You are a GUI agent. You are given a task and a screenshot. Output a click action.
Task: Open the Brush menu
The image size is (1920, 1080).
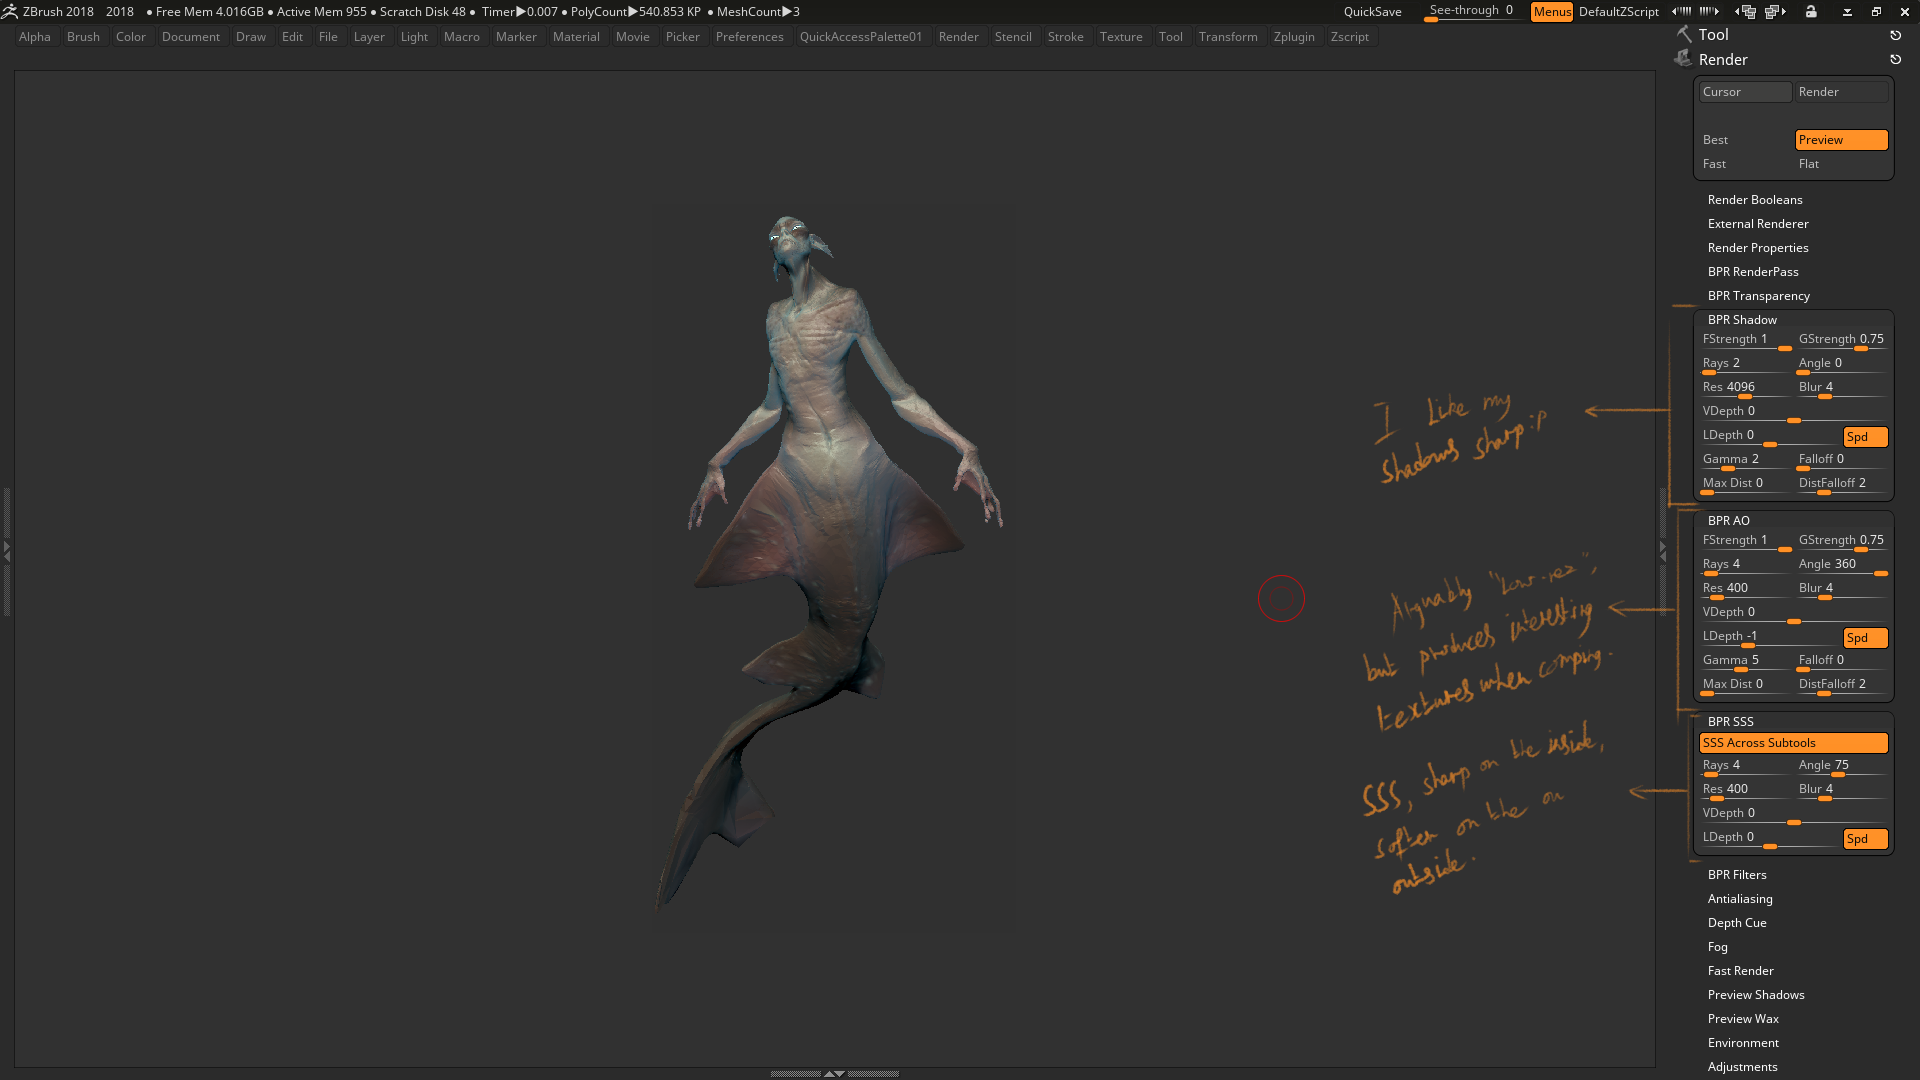tap(83, 37)
